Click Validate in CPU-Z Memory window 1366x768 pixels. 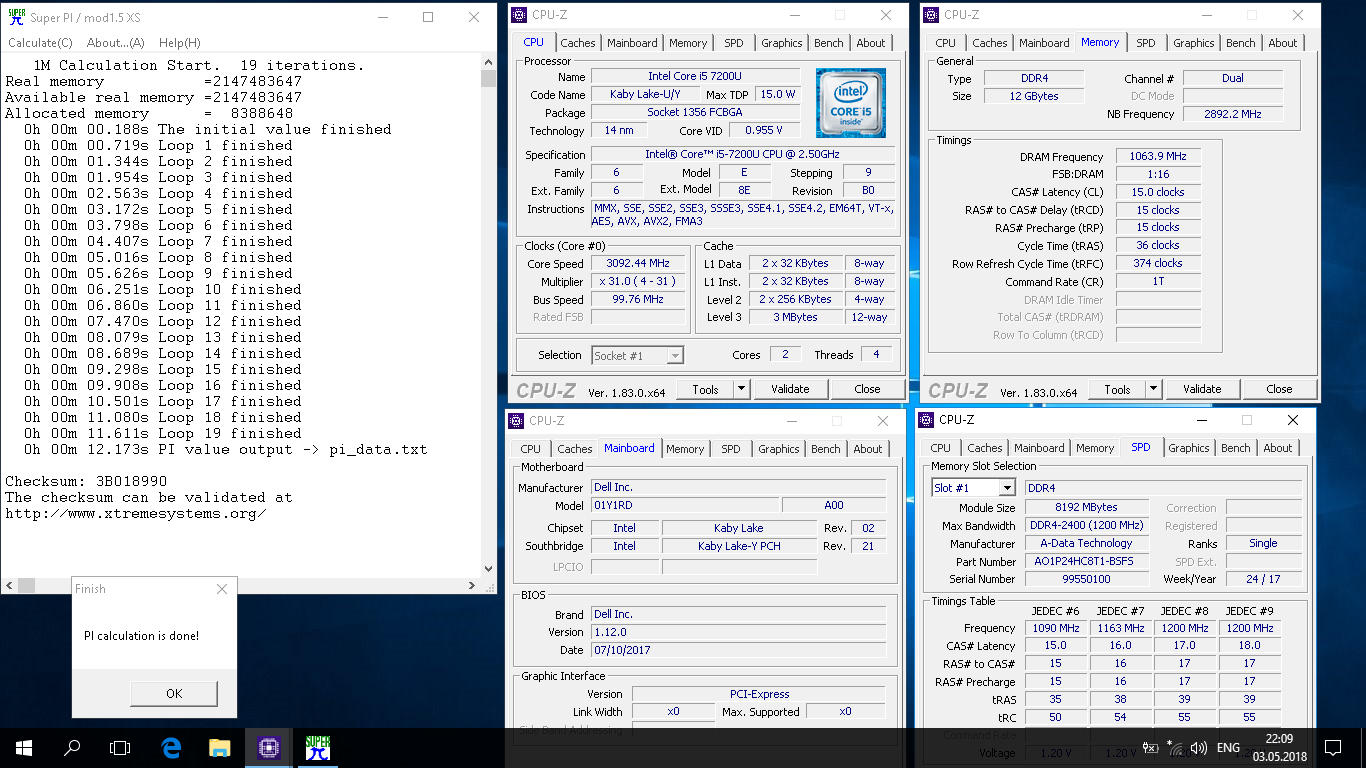(1202, 389)
